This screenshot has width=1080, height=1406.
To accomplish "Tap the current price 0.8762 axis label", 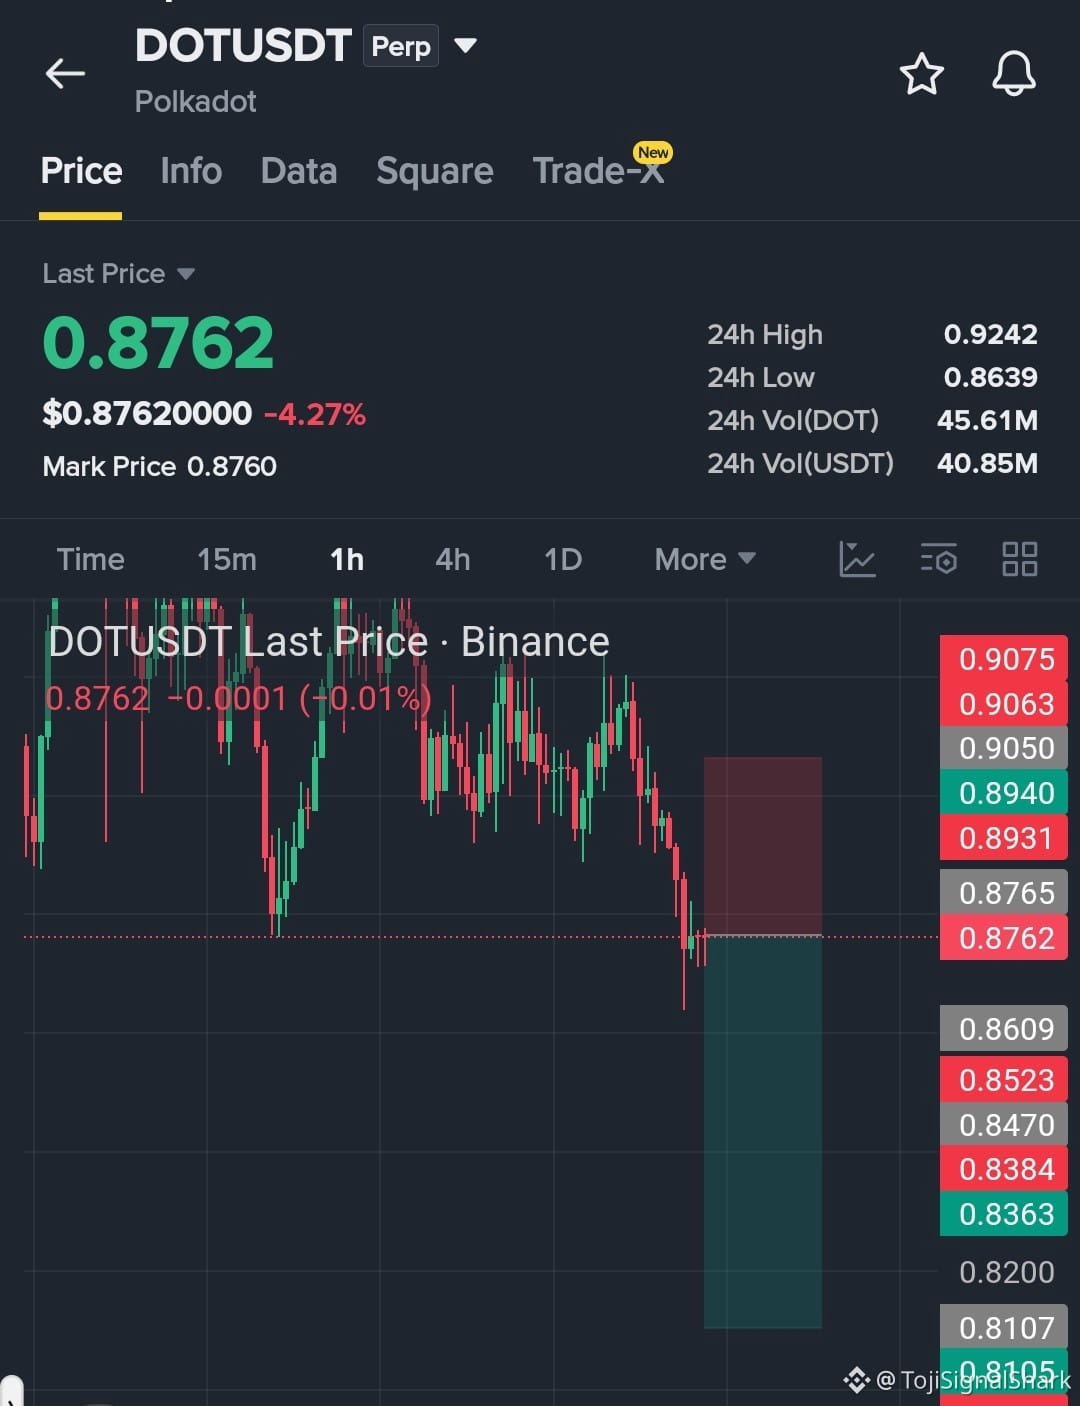I will point(1004,938).
